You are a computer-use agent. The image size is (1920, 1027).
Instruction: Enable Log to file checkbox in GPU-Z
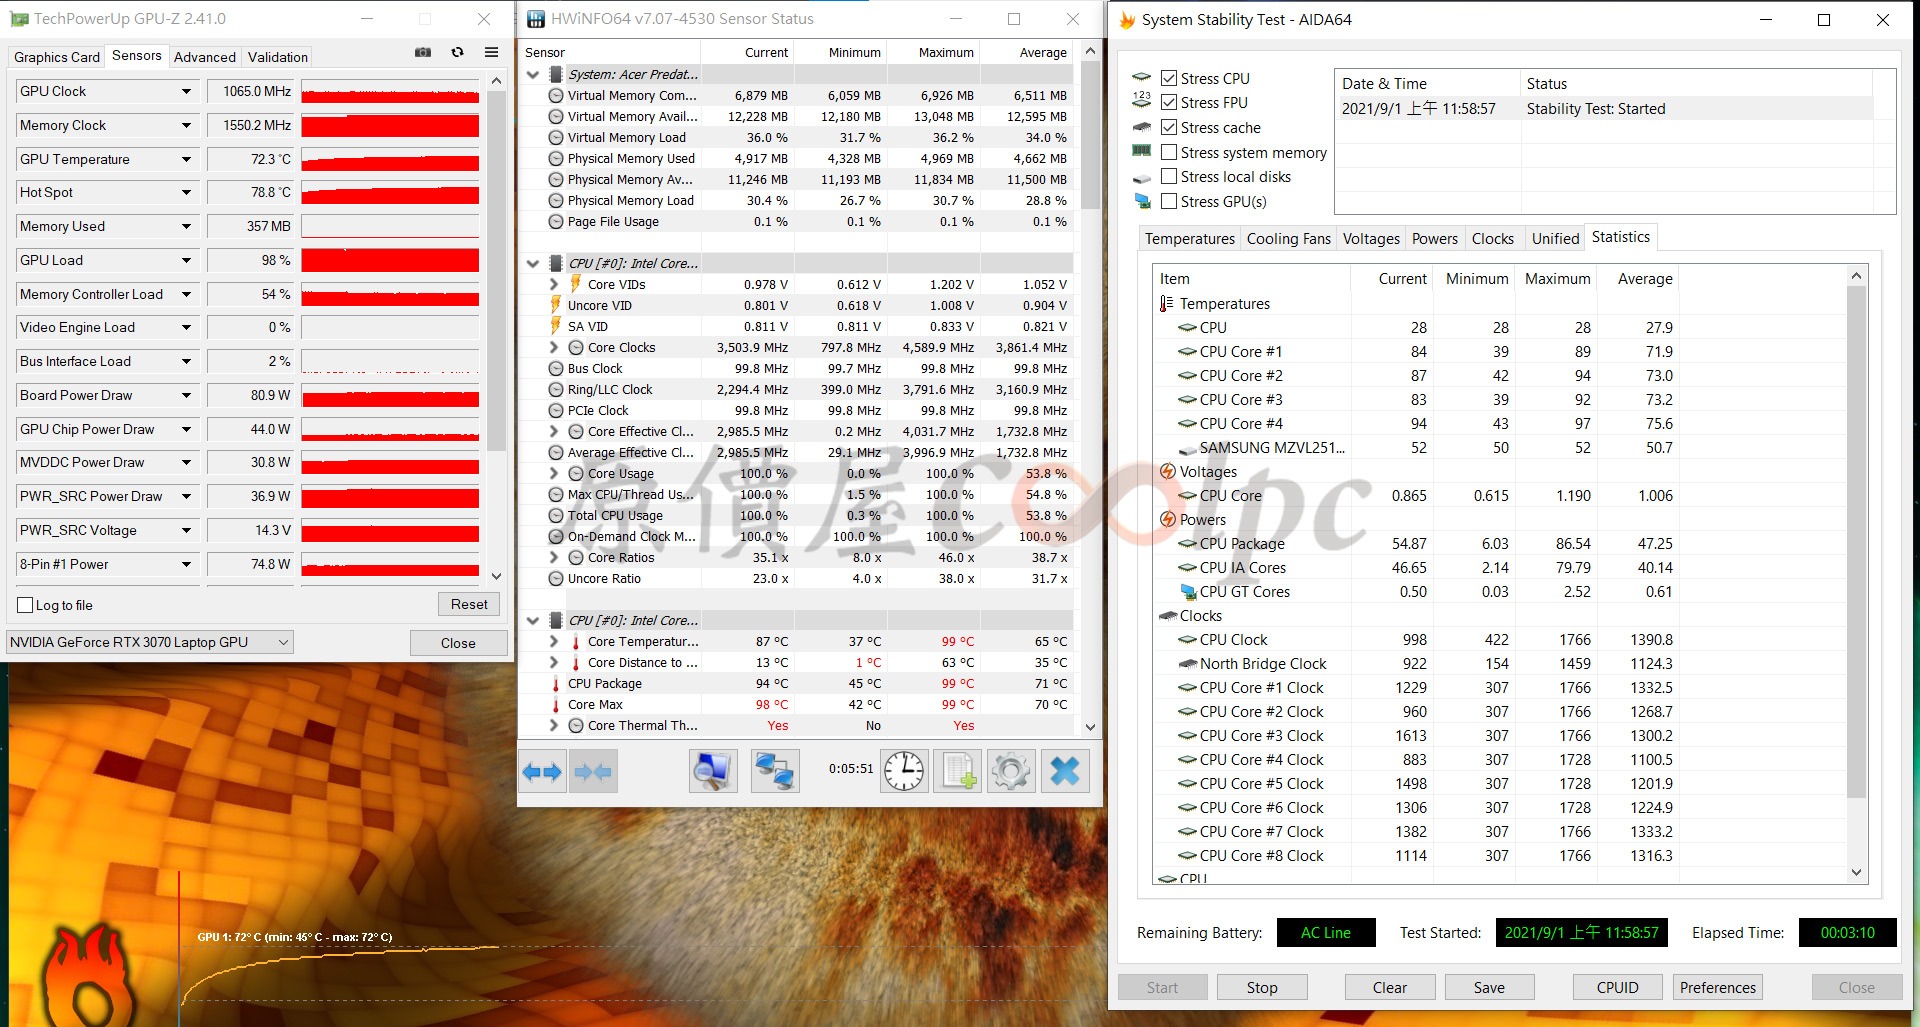pyautogui.click(x=25, y=605)
